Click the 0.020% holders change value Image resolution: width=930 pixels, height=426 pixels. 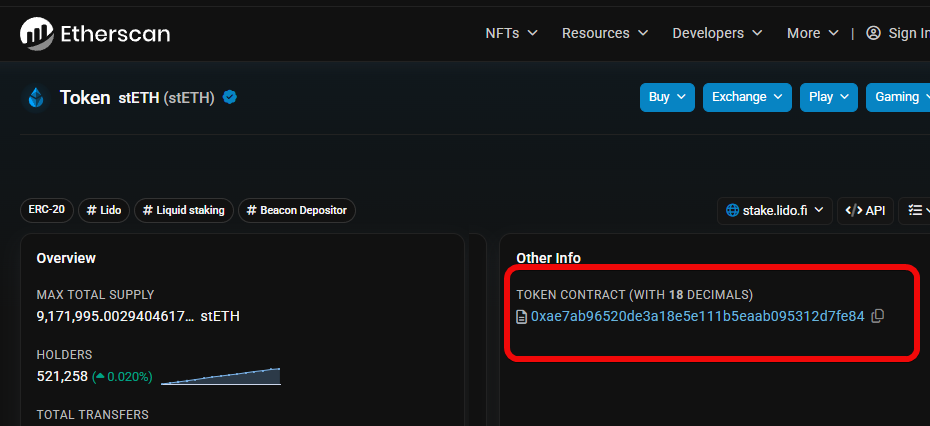123,377
